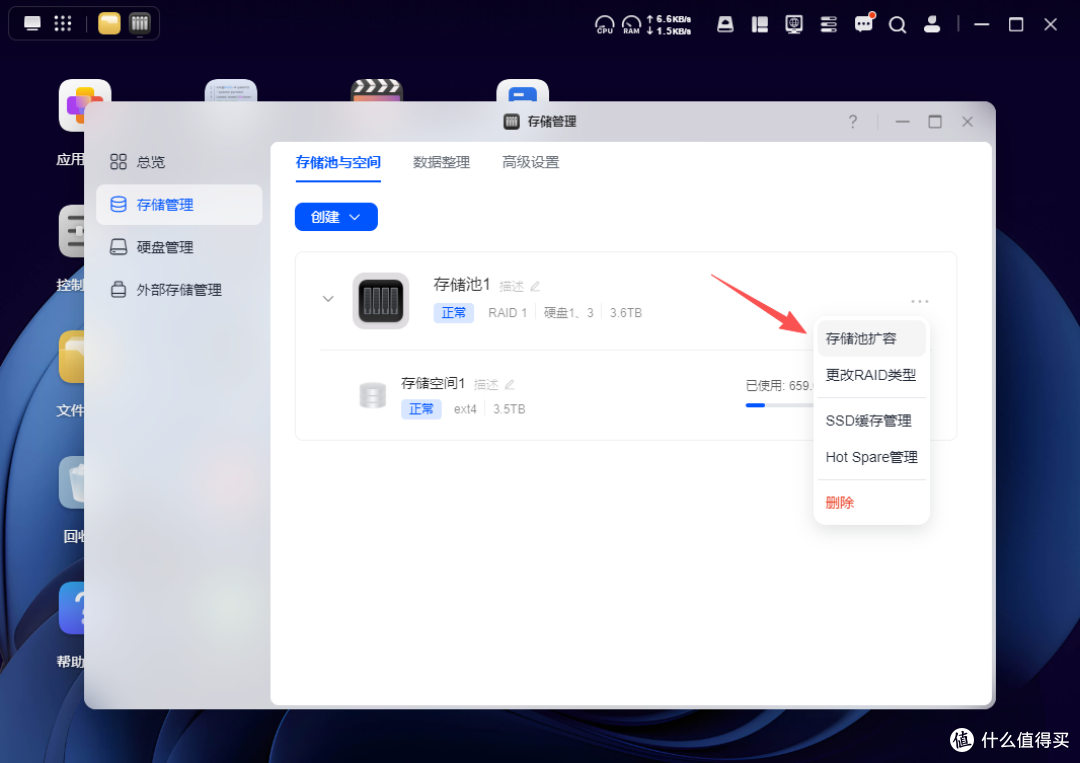The height and width of the screenshot is (763, 1080).
Task: Choose 更改RAID类型 from the context menu
Action: point(871,375)
